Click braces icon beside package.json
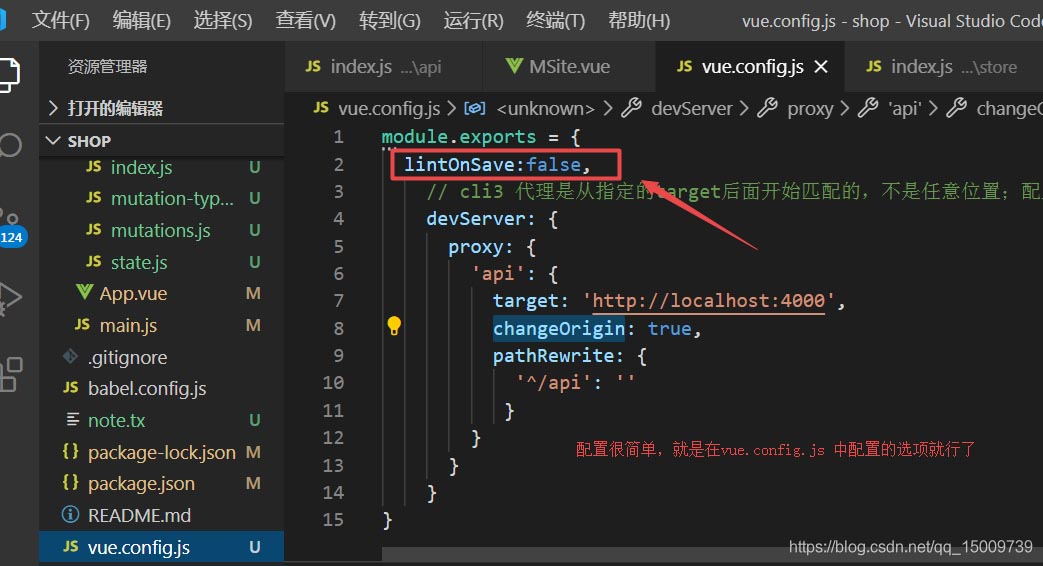Screen dimensions: 1043x566 coord(70,482)
